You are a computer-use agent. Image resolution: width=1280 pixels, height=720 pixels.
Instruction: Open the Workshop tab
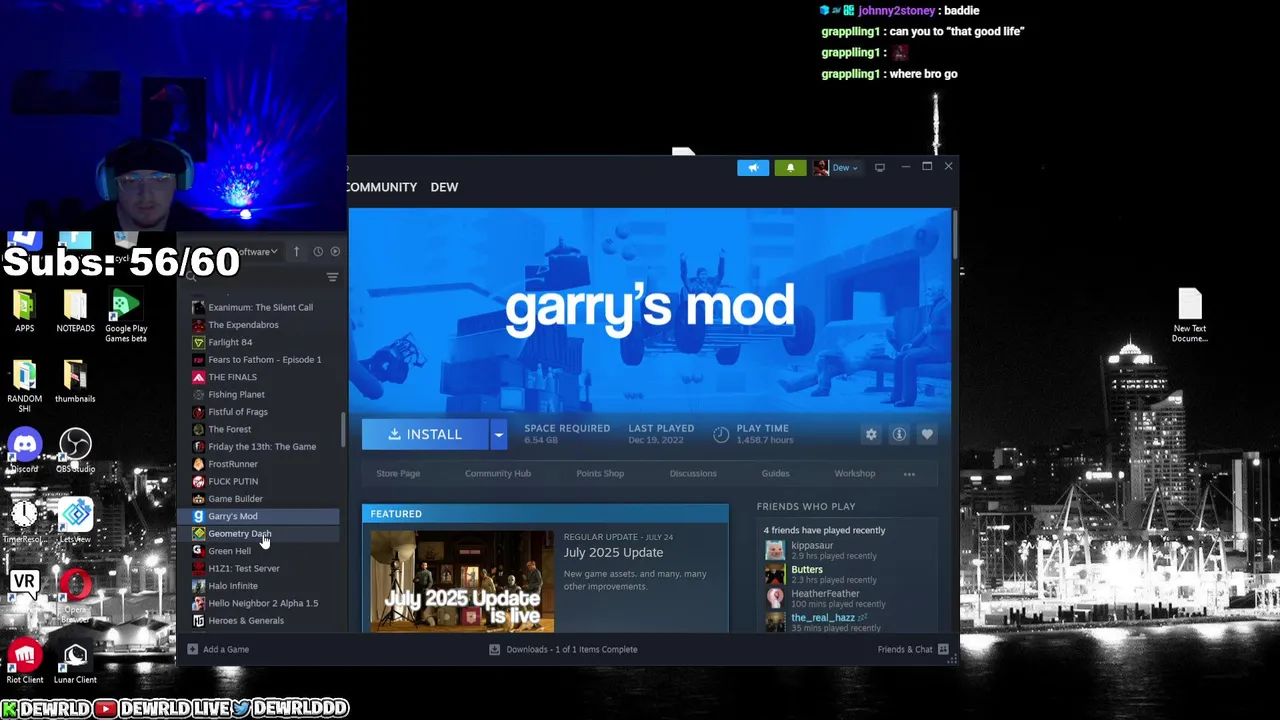click(855, 474)
